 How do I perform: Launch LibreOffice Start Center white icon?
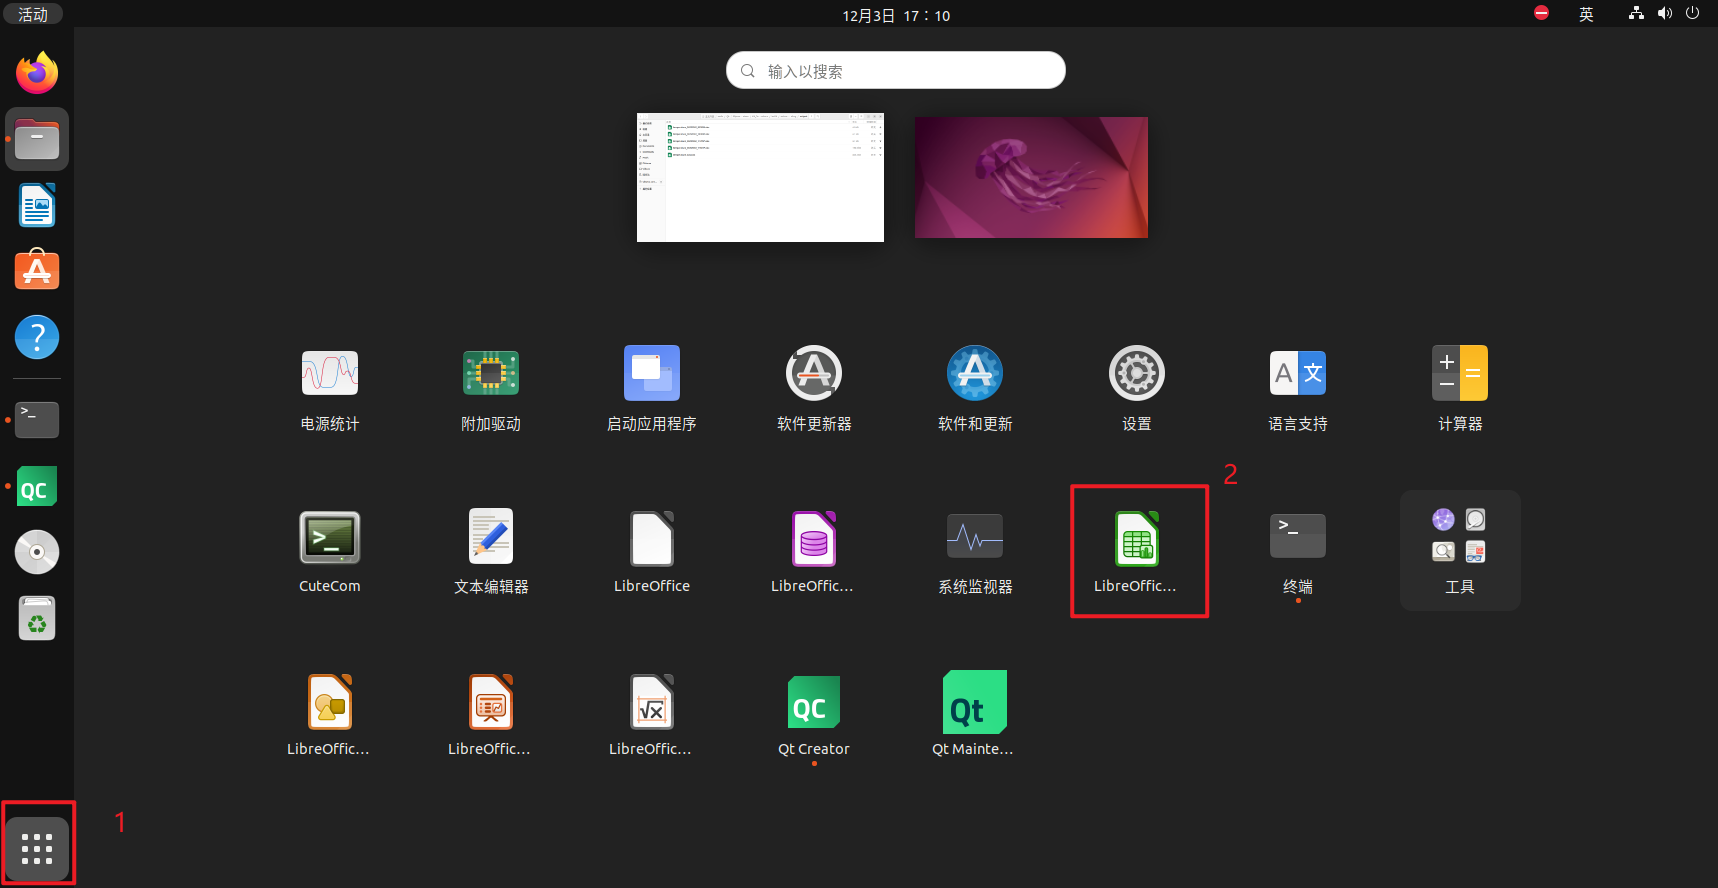coord(652,552)
